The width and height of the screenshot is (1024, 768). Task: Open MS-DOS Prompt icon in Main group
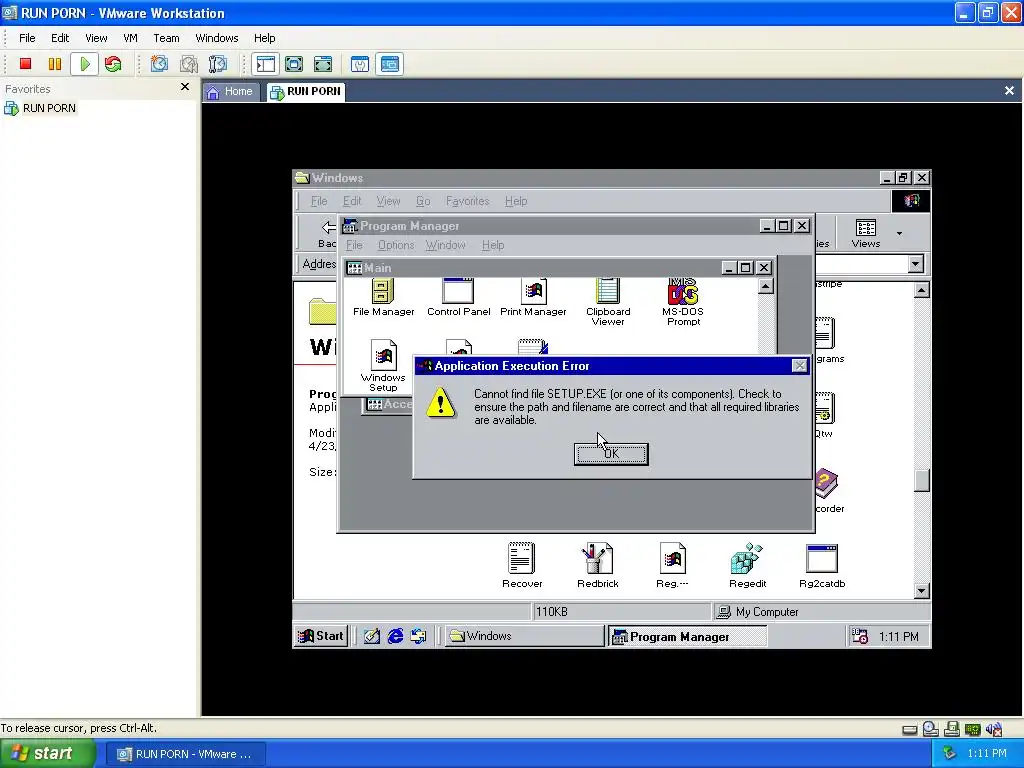(x=683, y=302)
